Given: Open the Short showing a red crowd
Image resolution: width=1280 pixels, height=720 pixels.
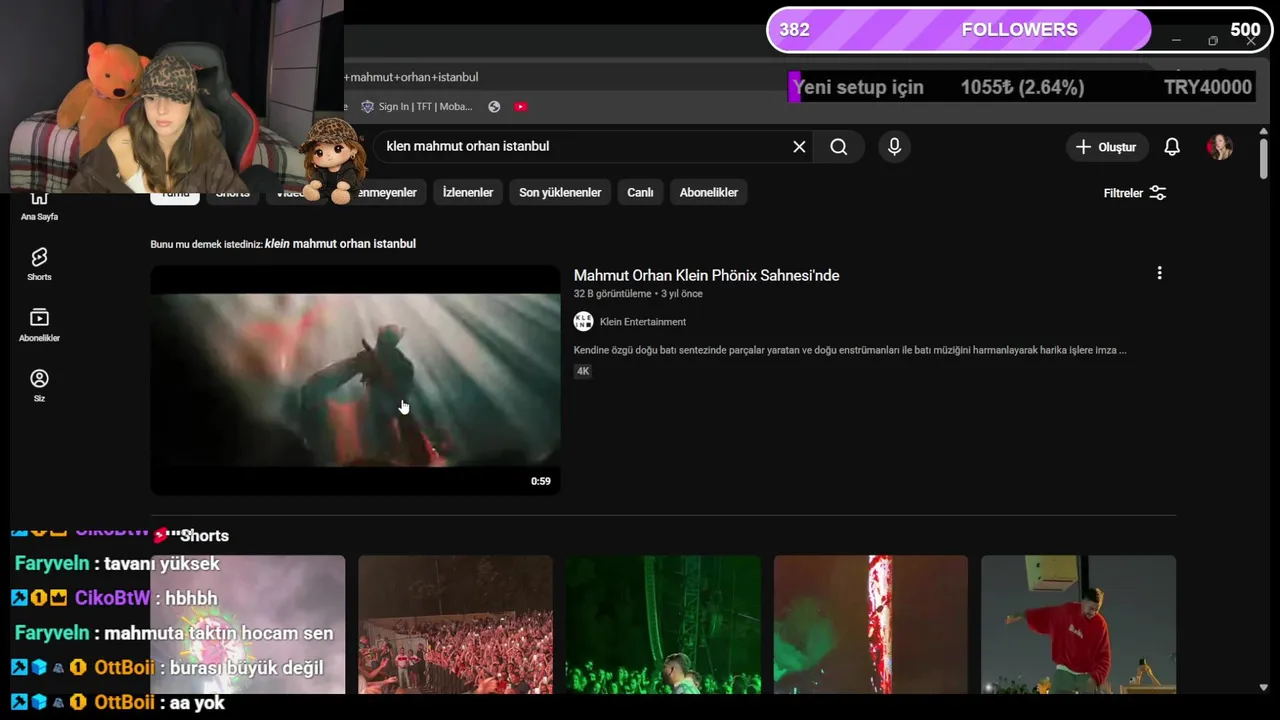Looking at the screenshot, I should click(455, 624).
